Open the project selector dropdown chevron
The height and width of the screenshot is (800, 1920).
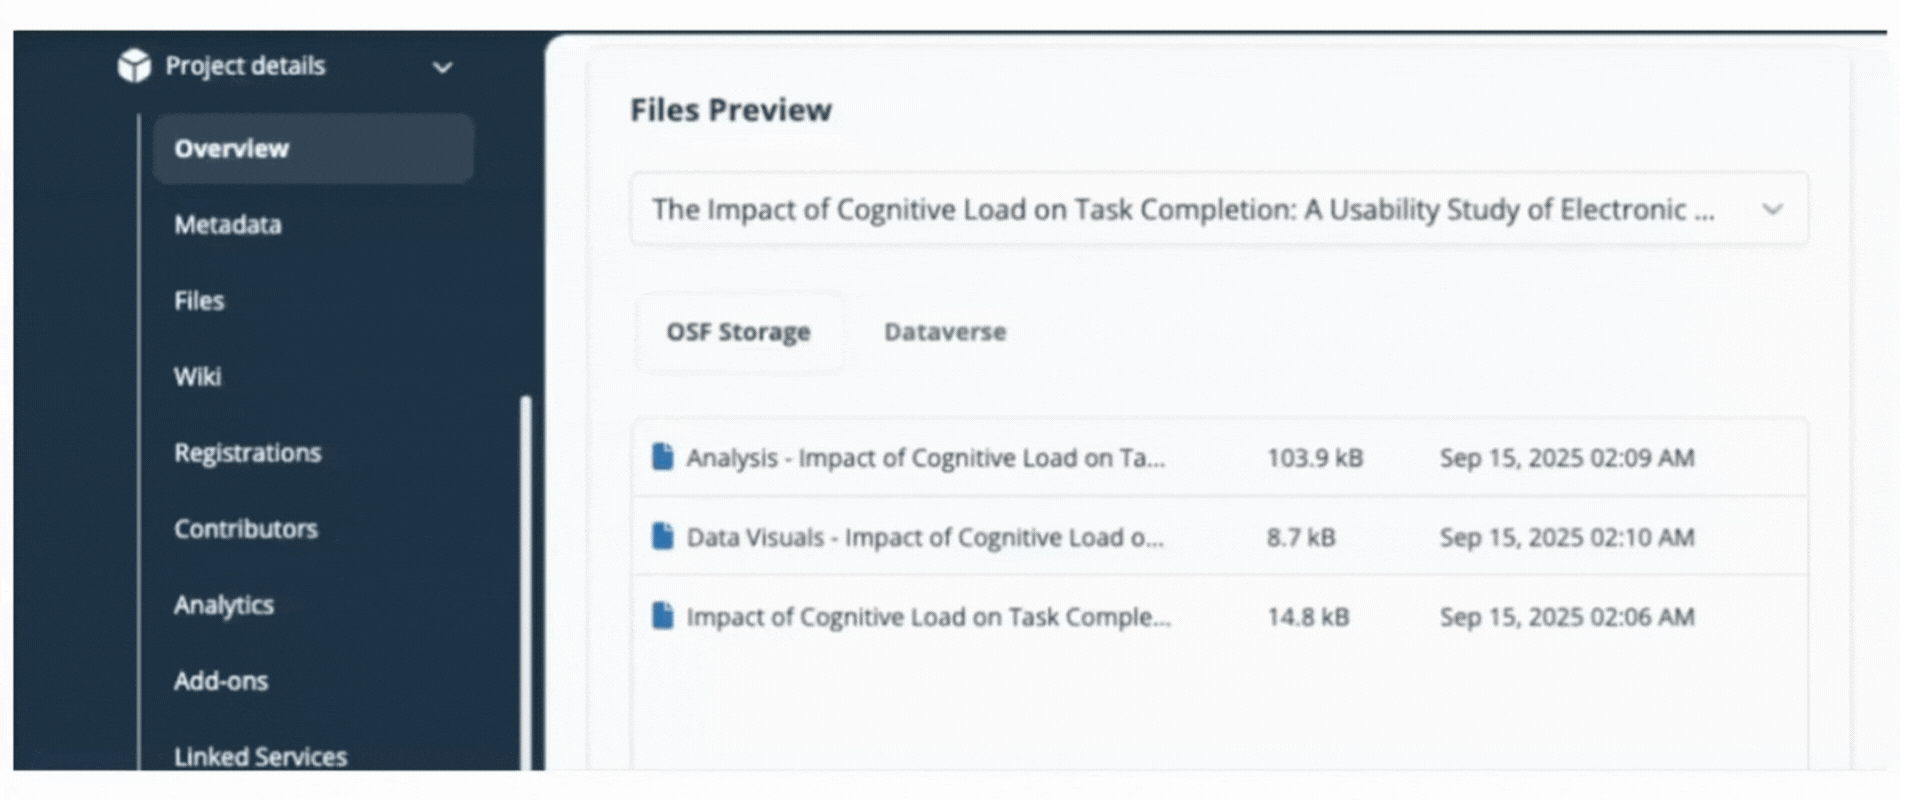point(1772,209)
